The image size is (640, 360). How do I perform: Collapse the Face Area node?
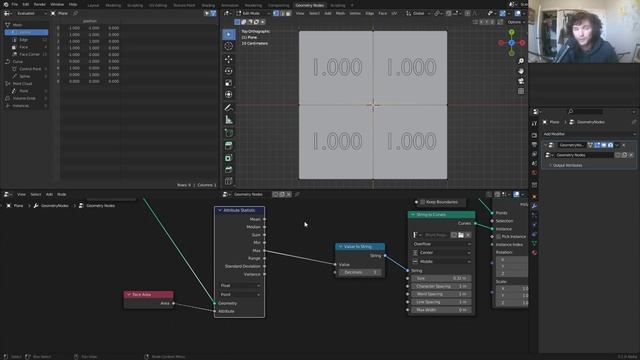point(129,294)
